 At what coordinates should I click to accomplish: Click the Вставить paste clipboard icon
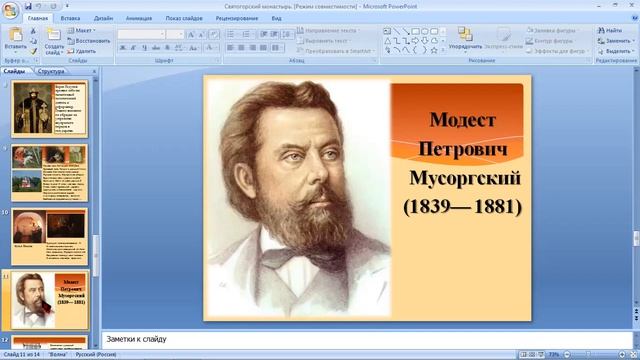point(16,35)
